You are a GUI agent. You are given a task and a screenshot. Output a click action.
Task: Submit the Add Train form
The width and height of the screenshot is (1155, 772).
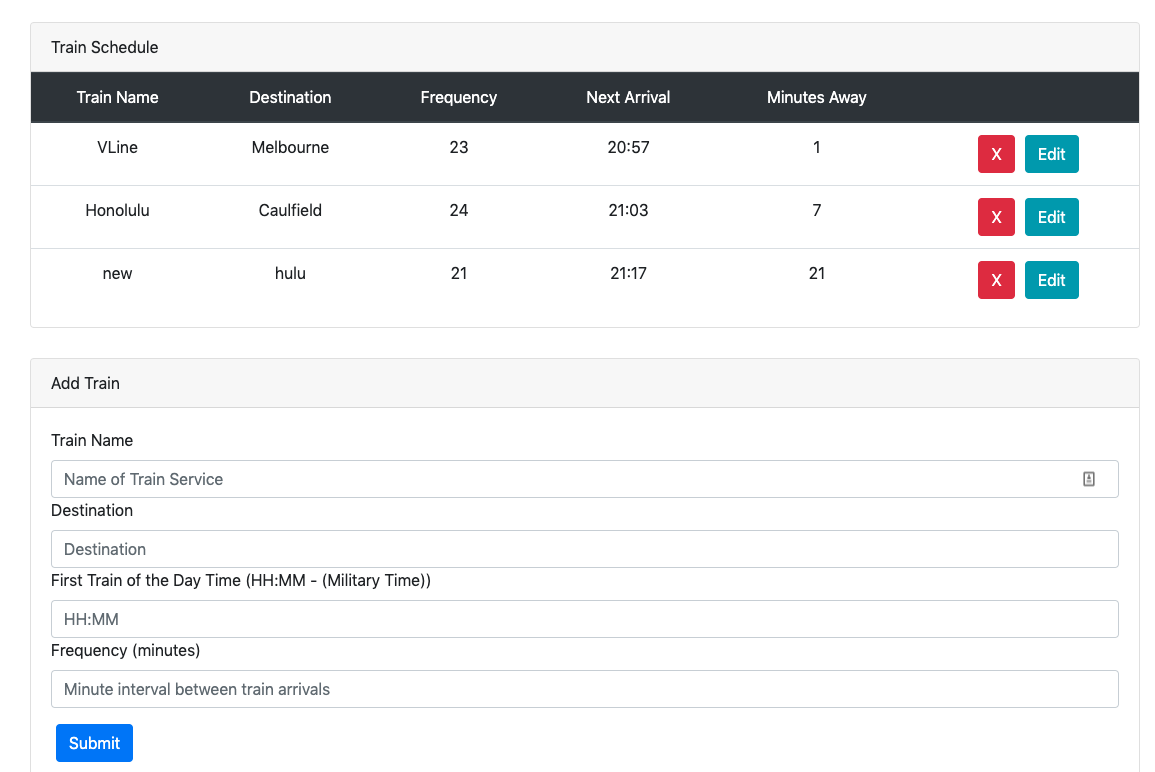pyautogui.click(x=94, y=743)
